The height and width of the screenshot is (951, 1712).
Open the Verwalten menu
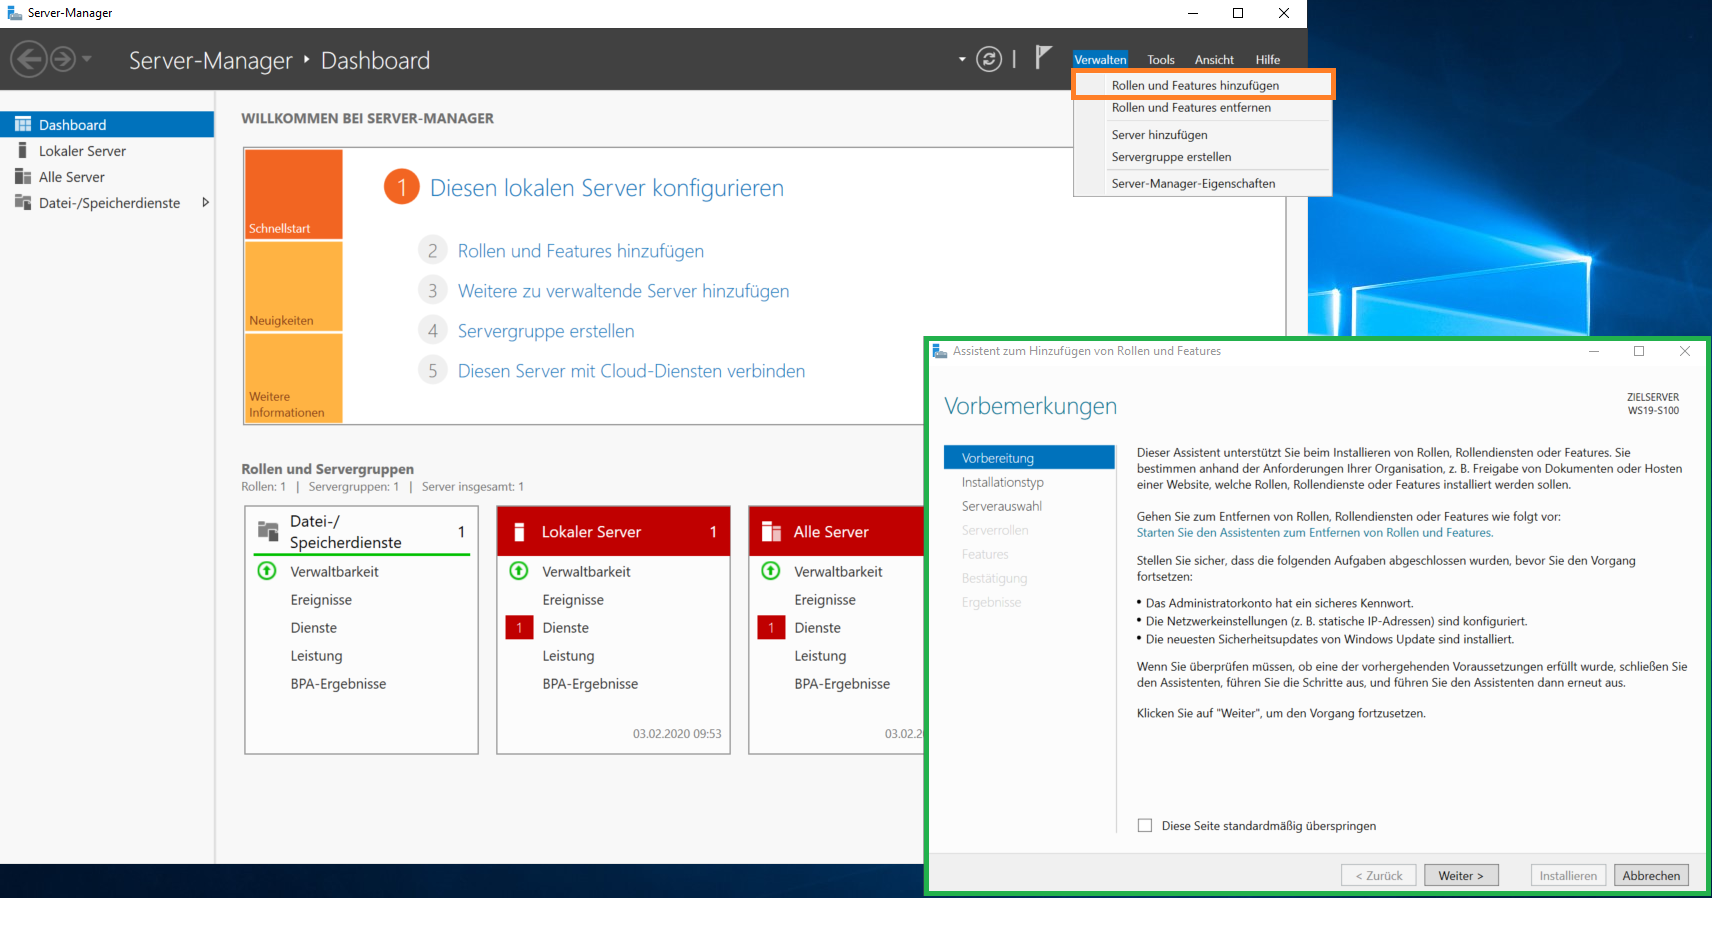[x=1100, y=59]
